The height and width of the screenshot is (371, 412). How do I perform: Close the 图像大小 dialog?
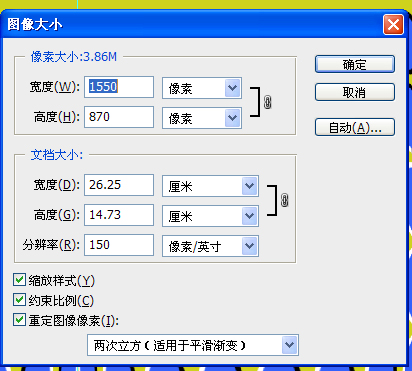point(393,25)
